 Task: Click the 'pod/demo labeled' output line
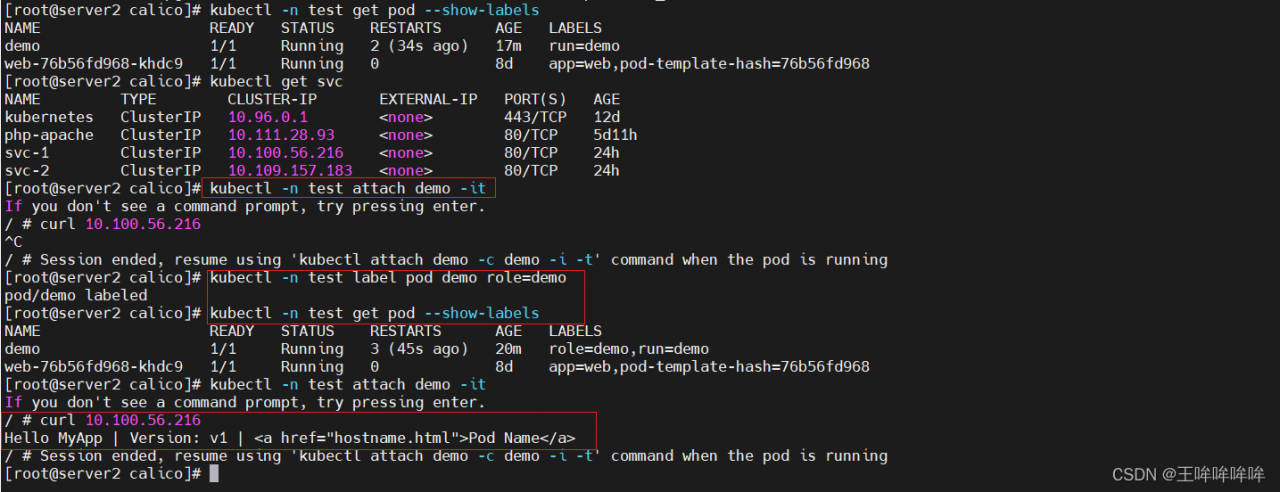pos(76,296)
